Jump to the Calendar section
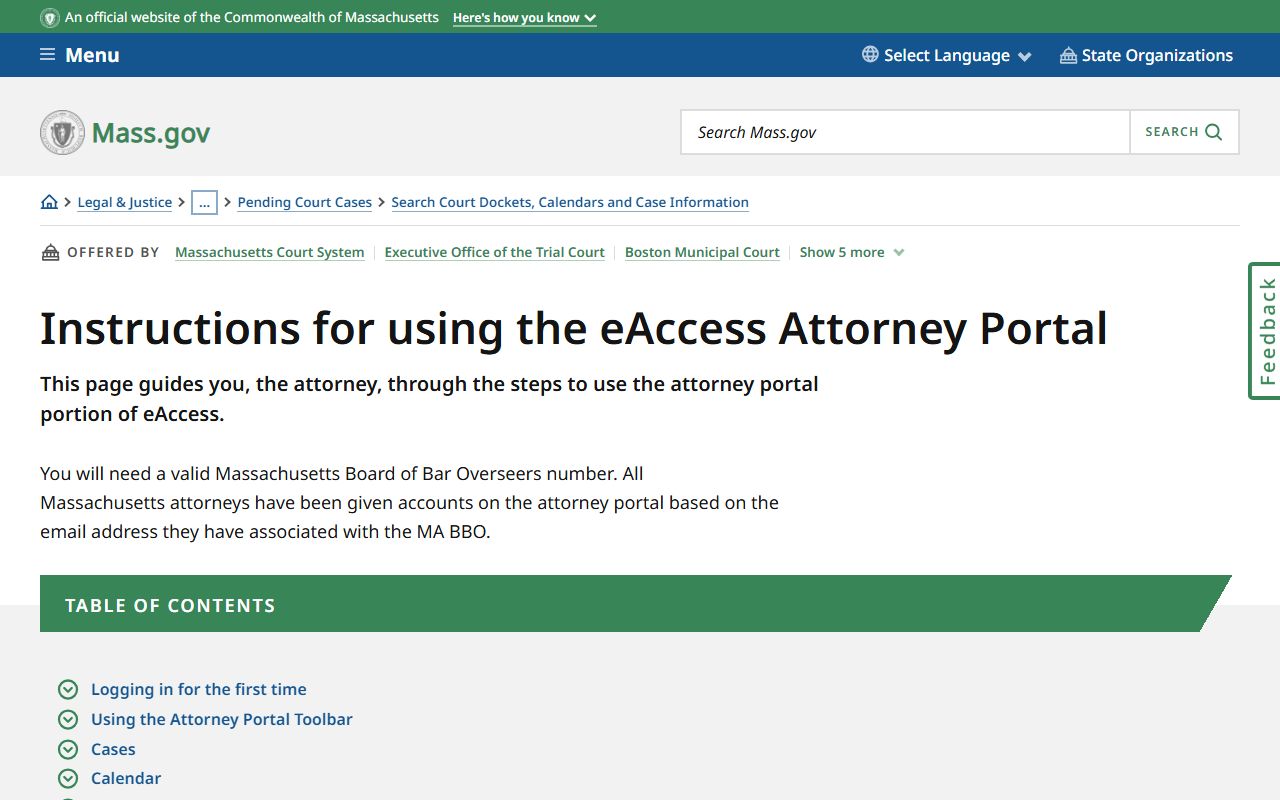The height and width of the screenshot is (800, 1280). (126, 778)
